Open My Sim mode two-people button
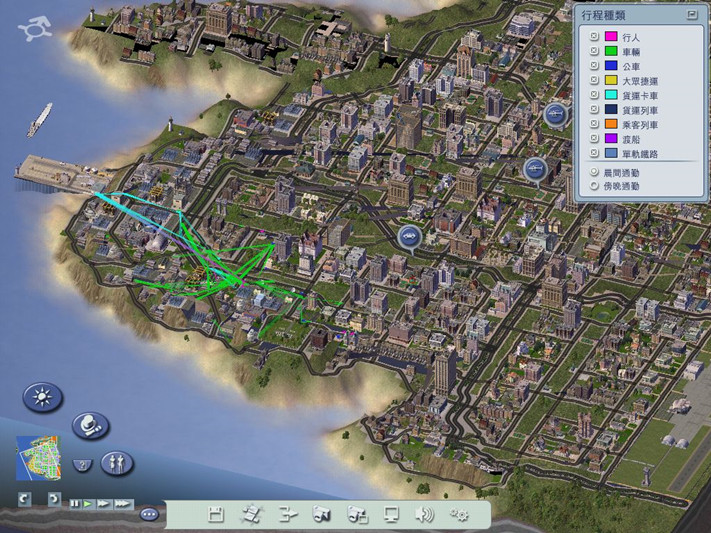711x533 pixels. click(117, 463)
